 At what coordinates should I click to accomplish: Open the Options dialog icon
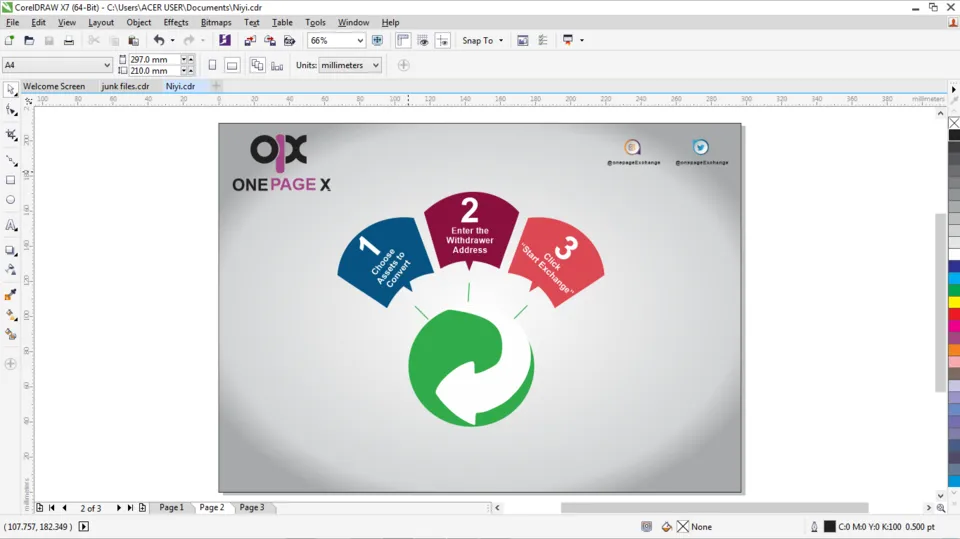tap(542, 40)
